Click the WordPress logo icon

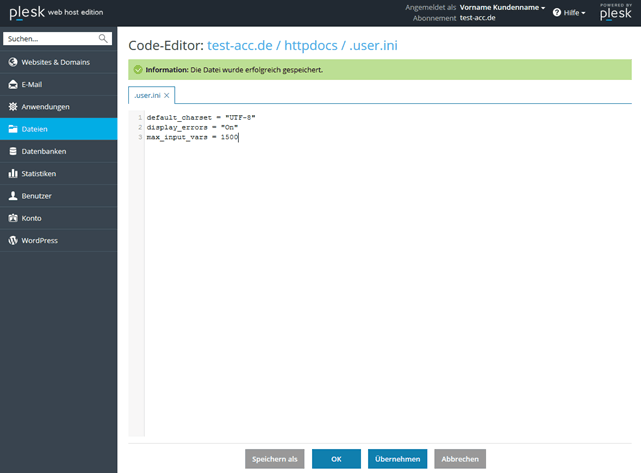pyautogui.click(x=13, y=240)
